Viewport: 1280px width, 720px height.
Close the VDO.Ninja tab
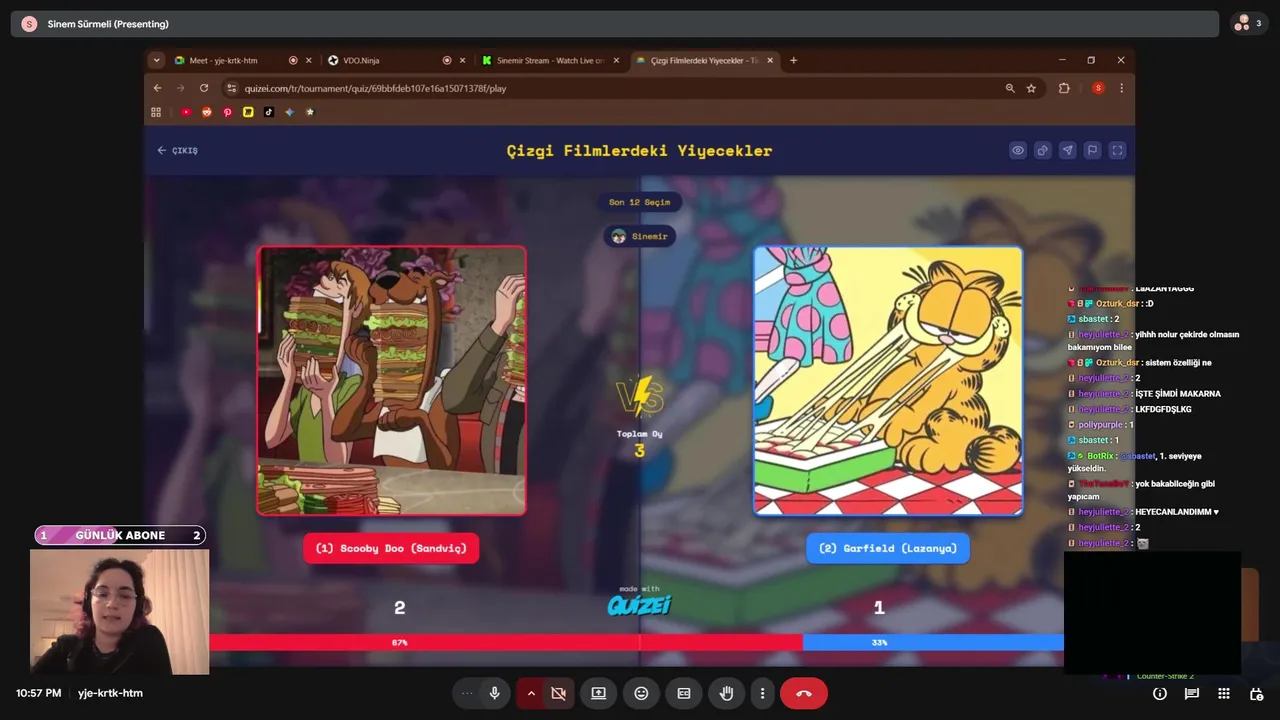tap(463, 60)
